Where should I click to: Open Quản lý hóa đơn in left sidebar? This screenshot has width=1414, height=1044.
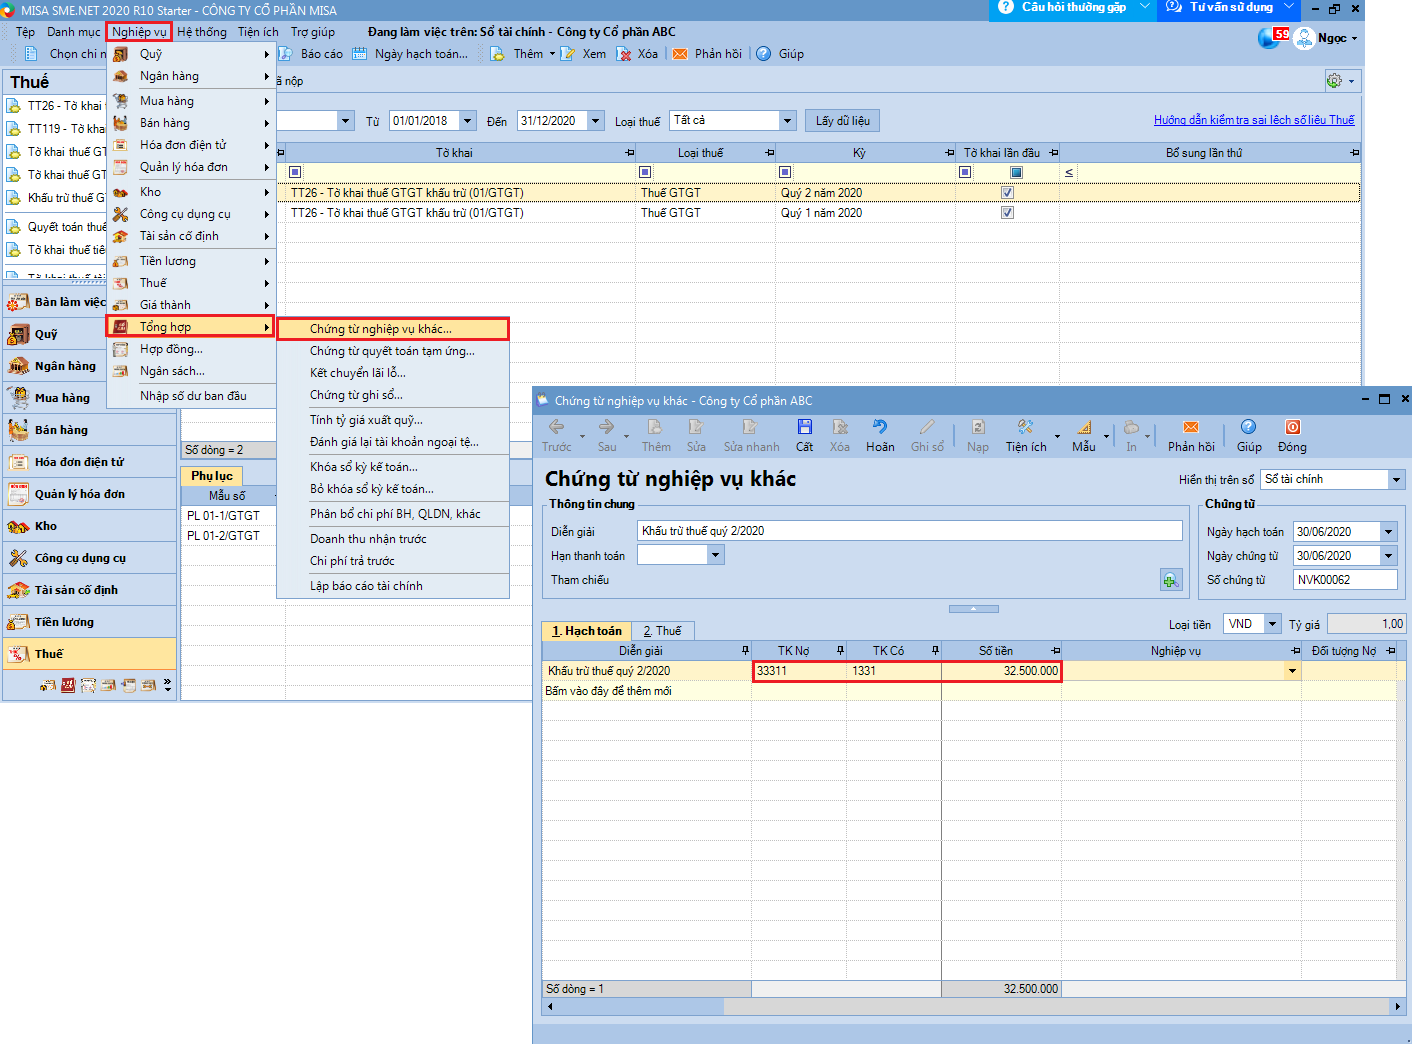tap(90, 494)
